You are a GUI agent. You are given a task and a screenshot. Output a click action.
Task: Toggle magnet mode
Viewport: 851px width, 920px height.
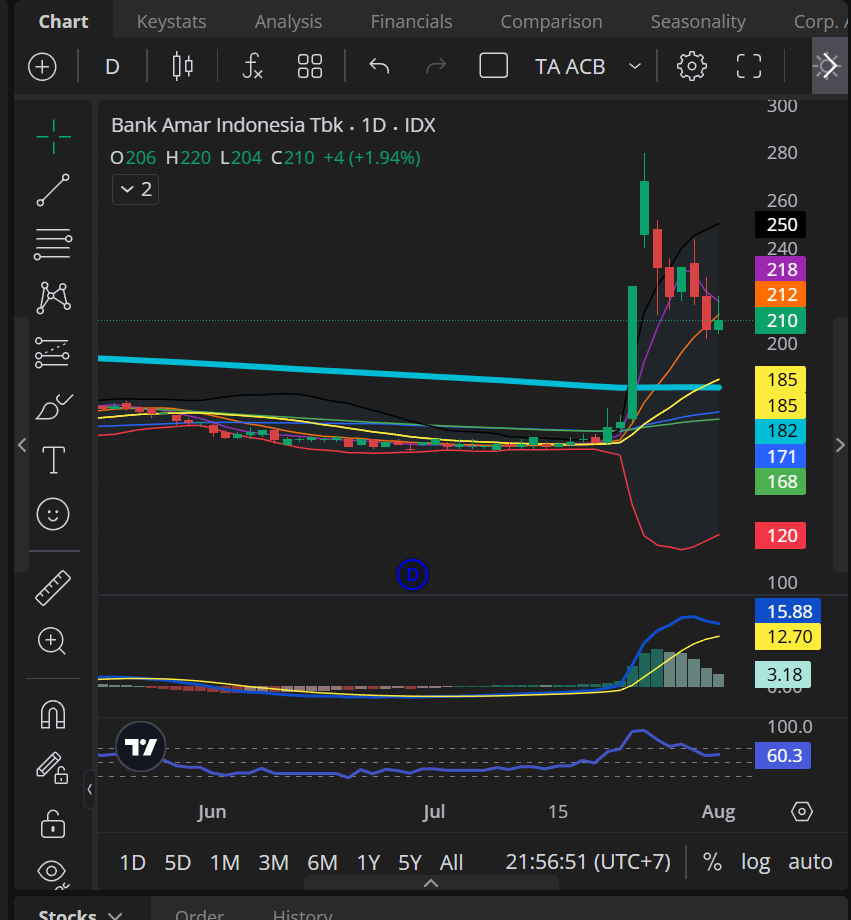click(53, 715)
